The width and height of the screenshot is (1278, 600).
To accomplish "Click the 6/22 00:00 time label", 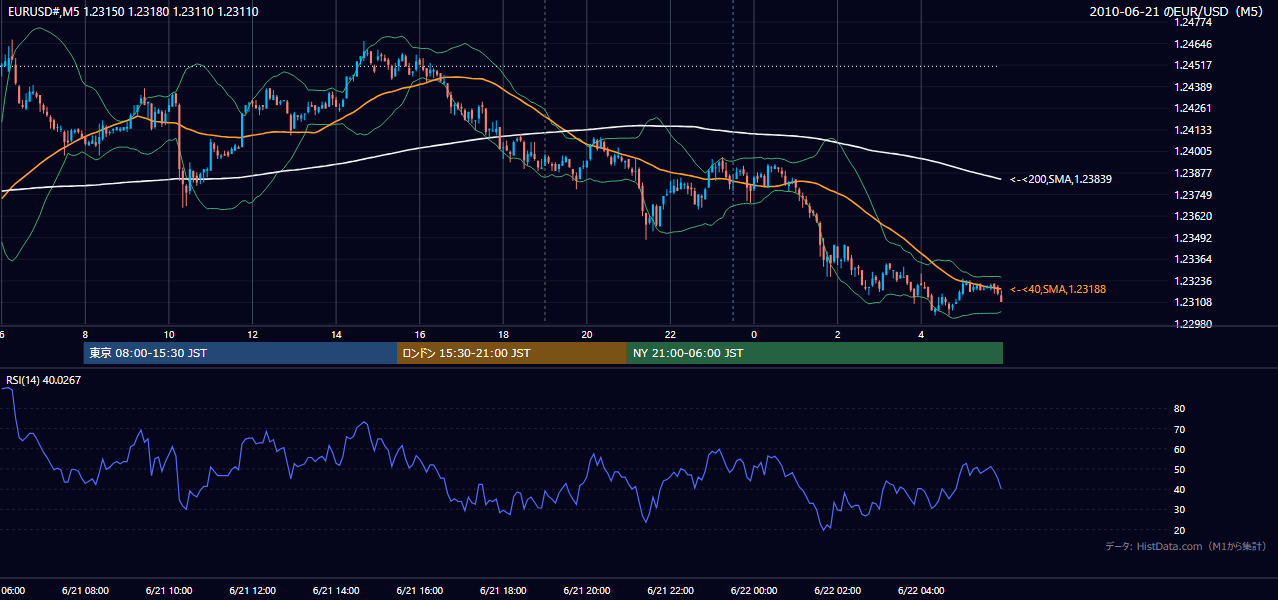I will point(754,591).
